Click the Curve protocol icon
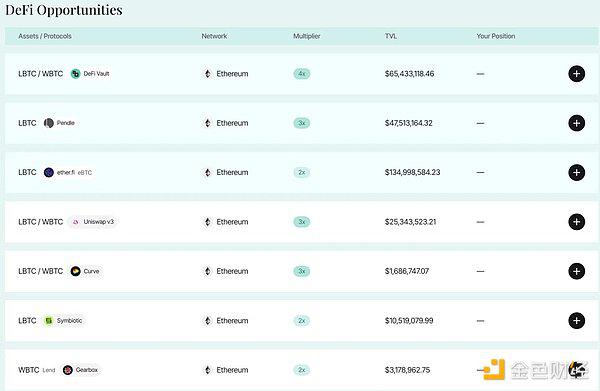This screenshot has height=391, width=600. pyautogui.click(x=75, y=271)
